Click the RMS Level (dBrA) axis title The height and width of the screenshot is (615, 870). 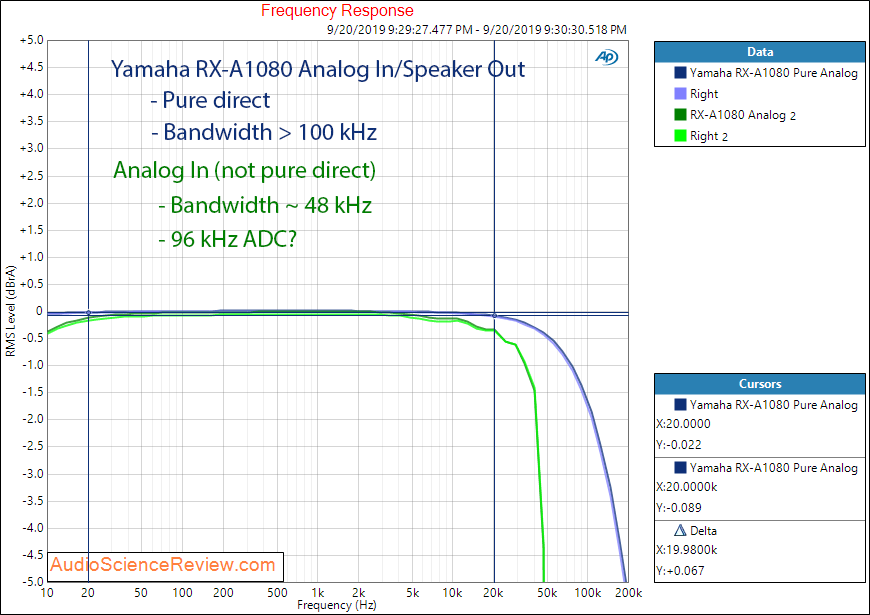click(11, 311)
